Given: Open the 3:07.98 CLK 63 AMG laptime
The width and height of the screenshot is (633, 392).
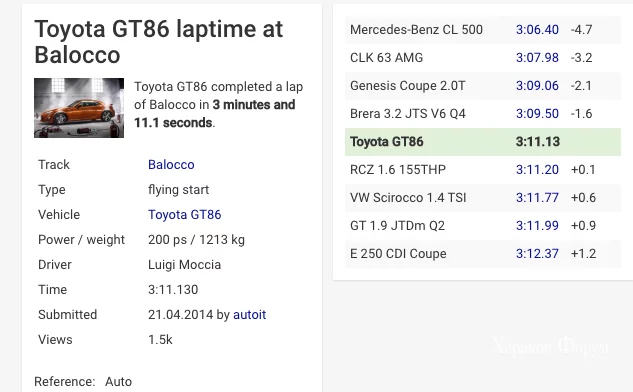Looking at the screenshot, I should 537,58.
